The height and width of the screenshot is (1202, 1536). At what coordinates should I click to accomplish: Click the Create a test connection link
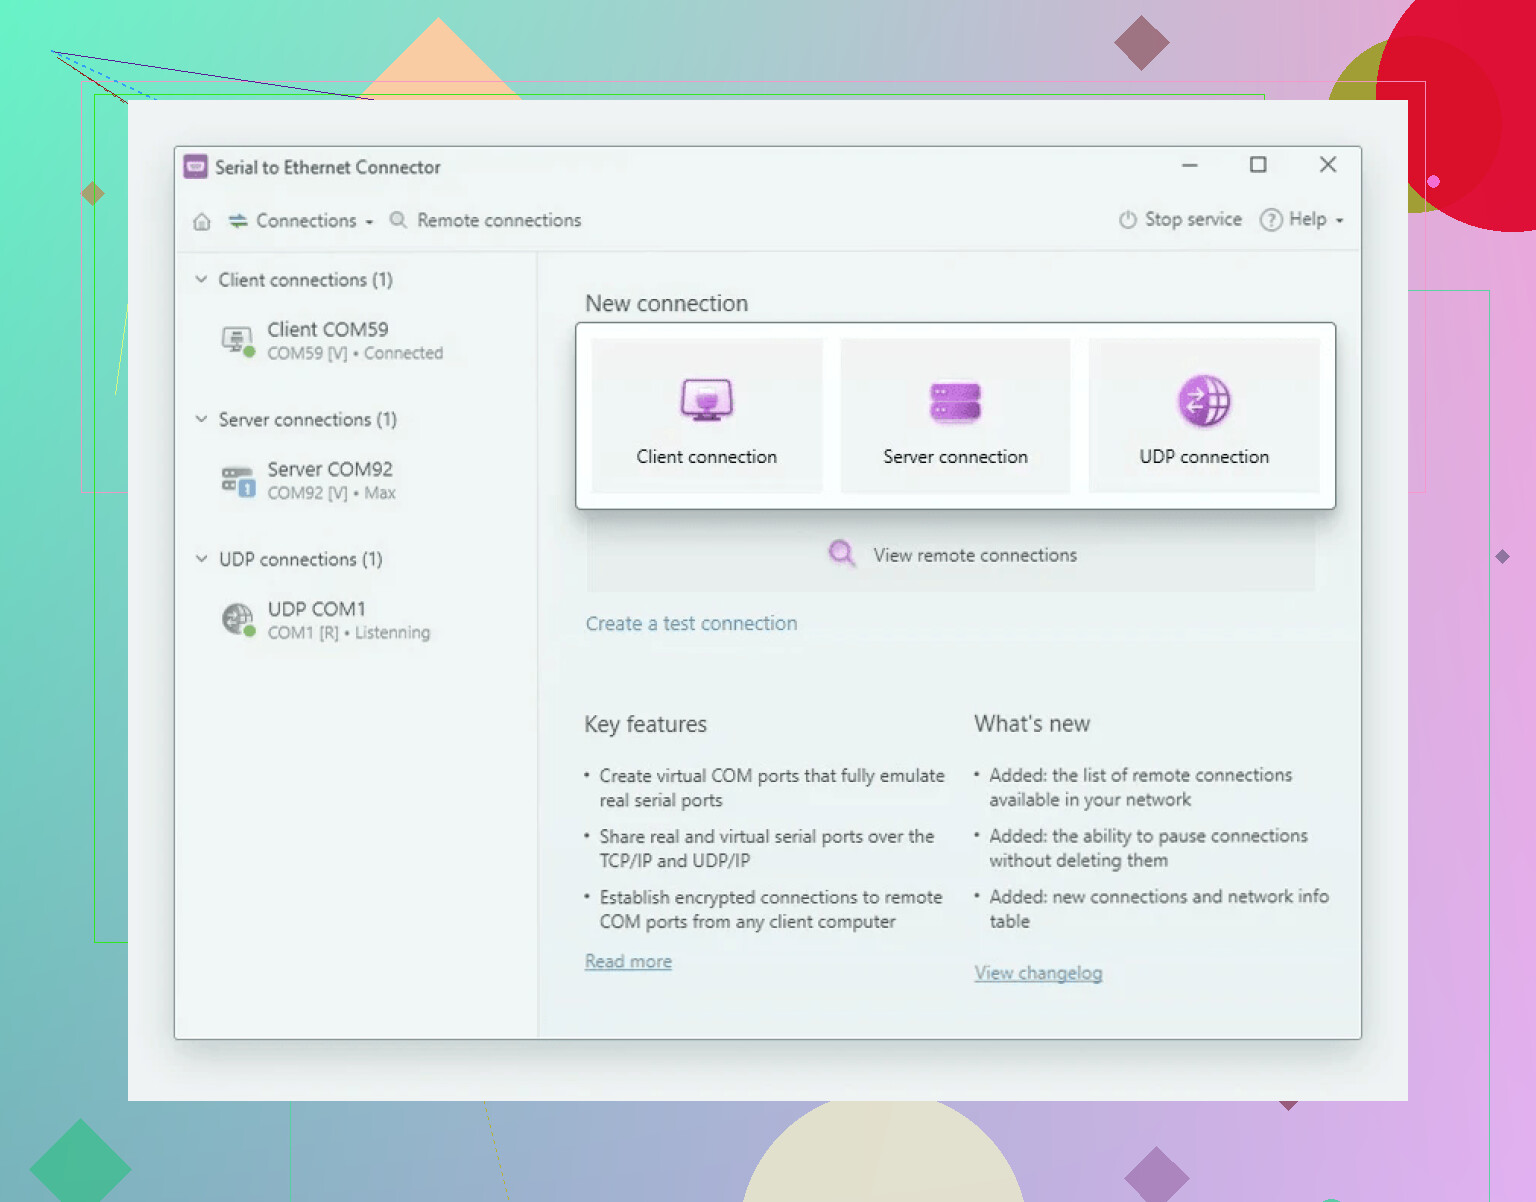(x=691, y=624)
